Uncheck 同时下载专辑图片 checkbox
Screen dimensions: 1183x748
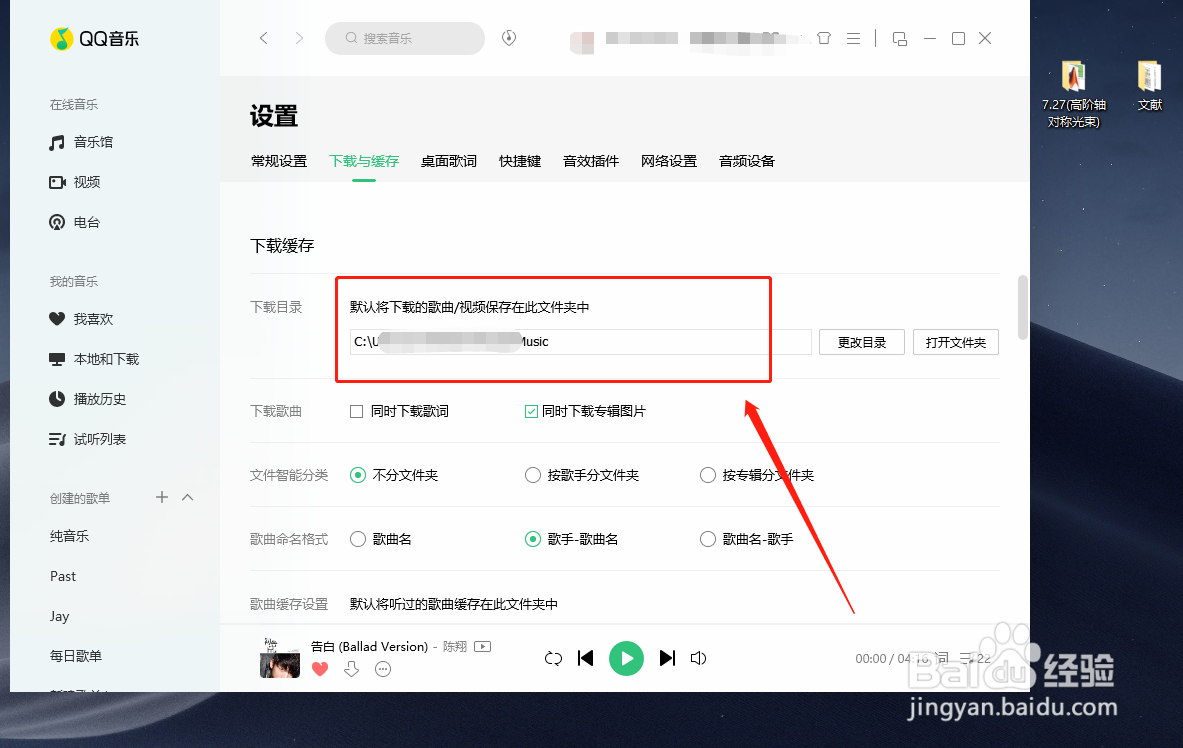[531, 411]
